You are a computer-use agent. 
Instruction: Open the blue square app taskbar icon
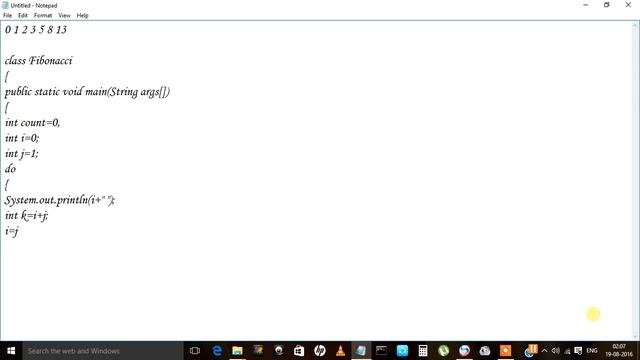[402, 351]
